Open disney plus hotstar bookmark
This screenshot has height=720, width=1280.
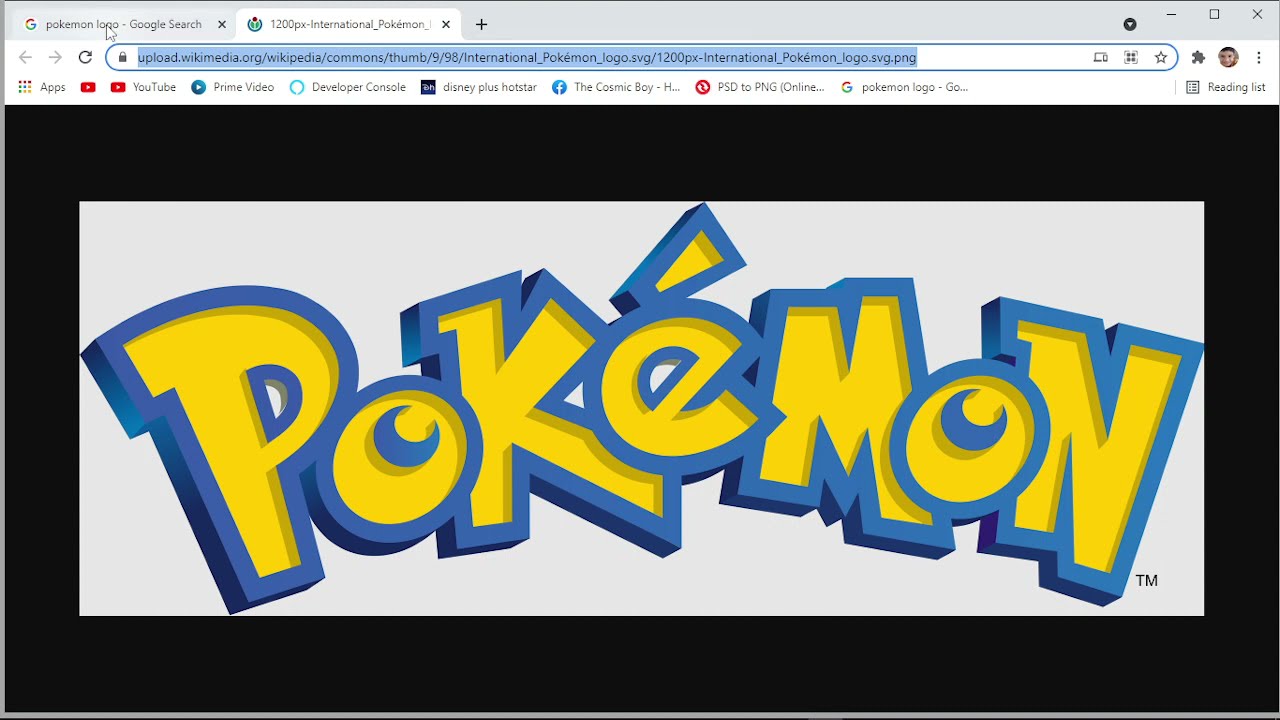tap(479, 87)
